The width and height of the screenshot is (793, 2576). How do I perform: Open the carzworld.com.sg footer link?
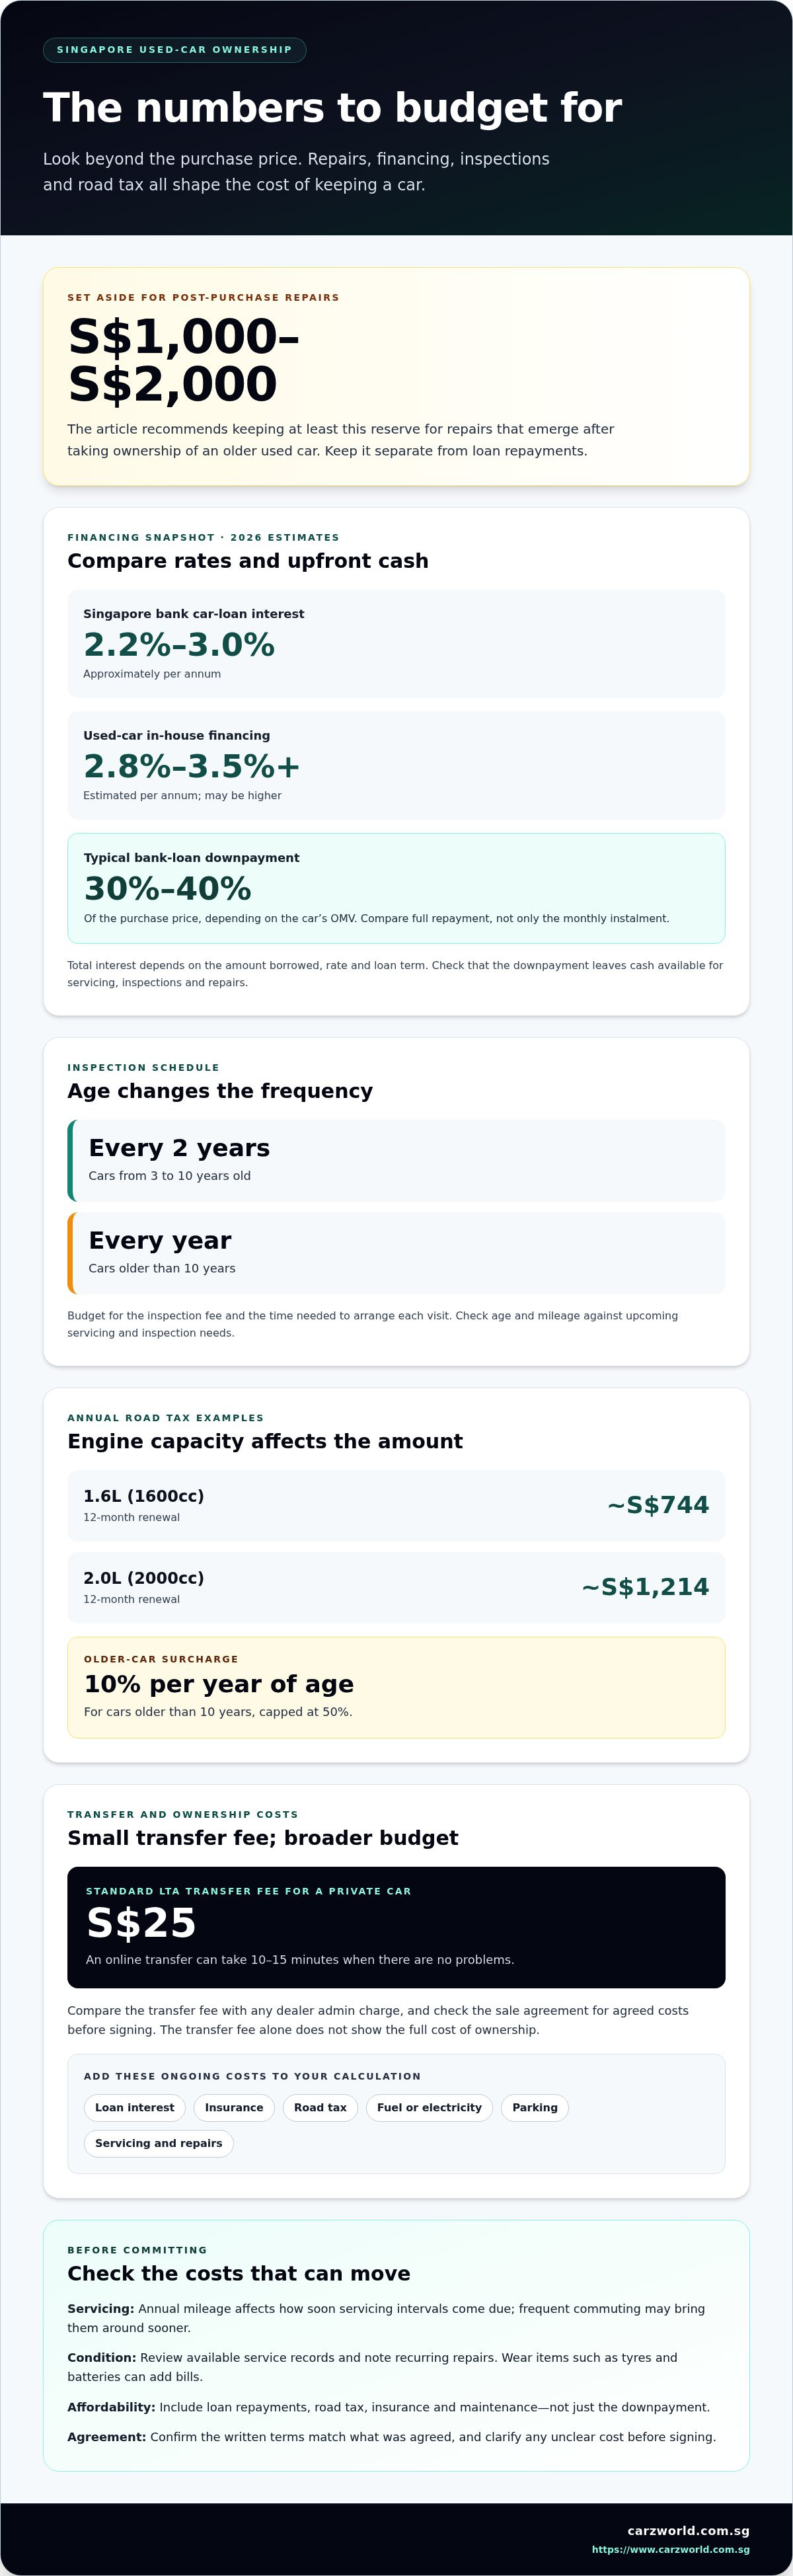point(688,2530)
